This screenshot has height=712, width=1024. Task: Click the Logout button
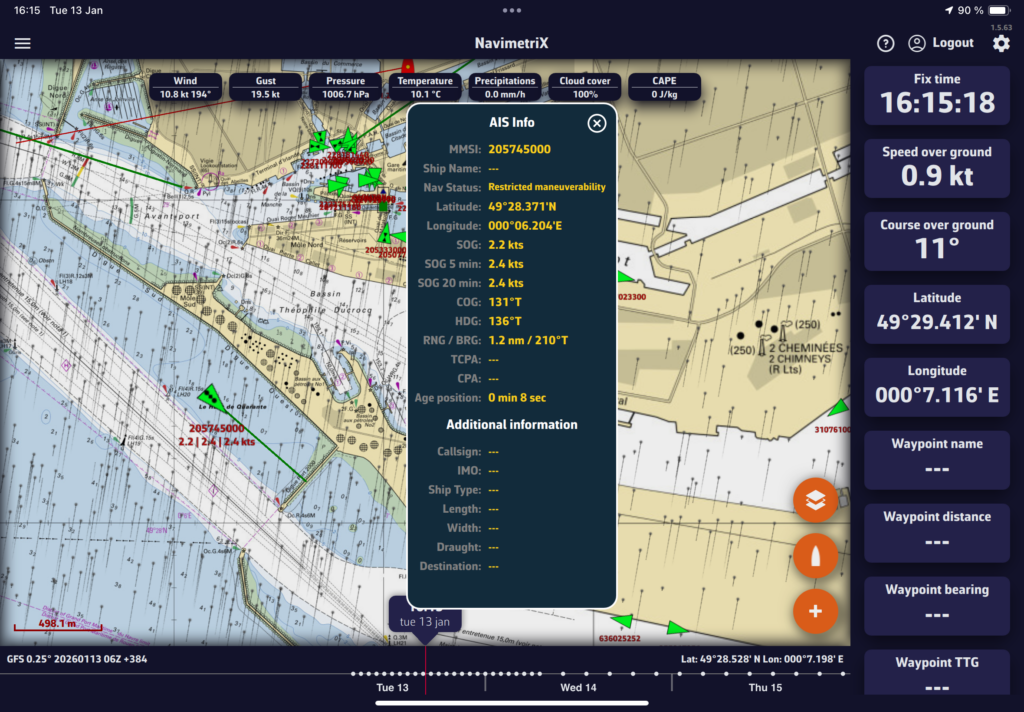941,44
